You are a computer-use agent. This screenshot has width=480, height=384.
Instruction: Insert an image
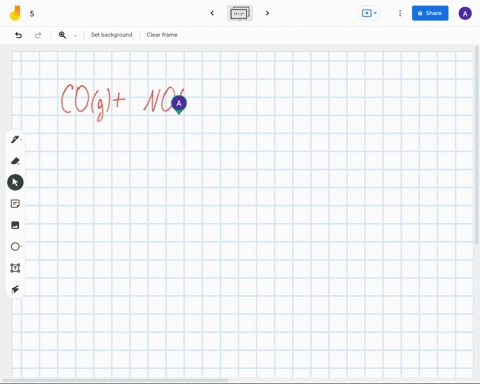tap(15, 225)
